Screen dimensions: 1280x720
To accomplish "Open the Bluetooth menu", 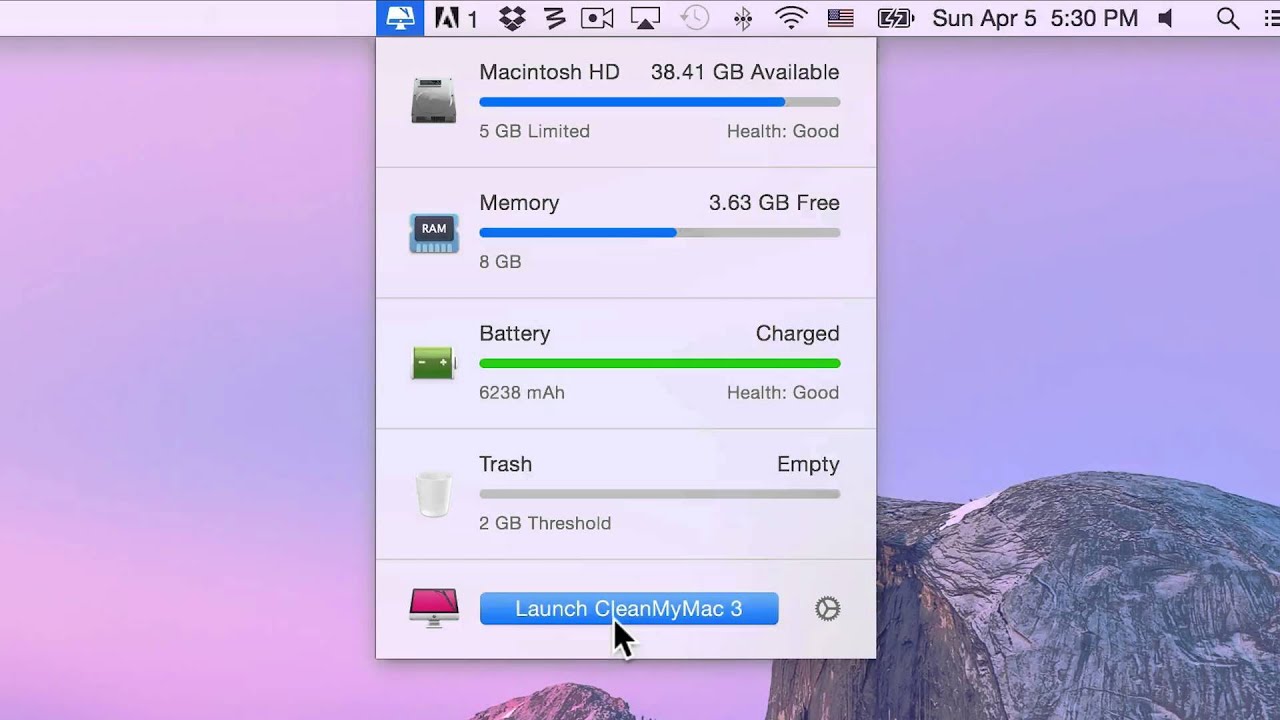I will click(743, 18).
